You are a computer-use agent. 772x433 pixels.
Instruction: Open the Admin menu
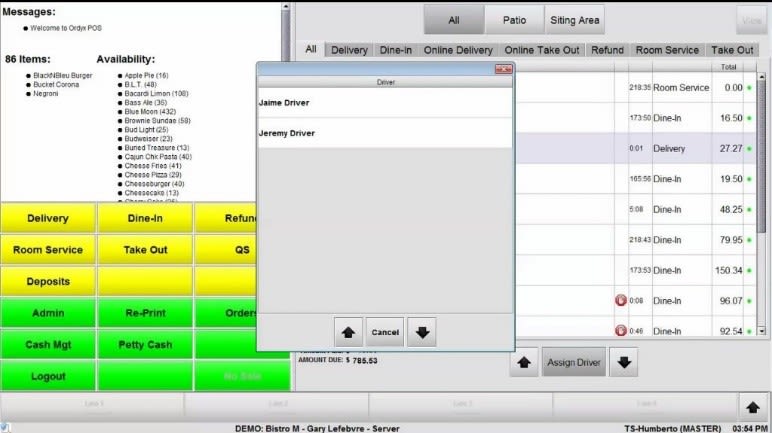[48, 313]
